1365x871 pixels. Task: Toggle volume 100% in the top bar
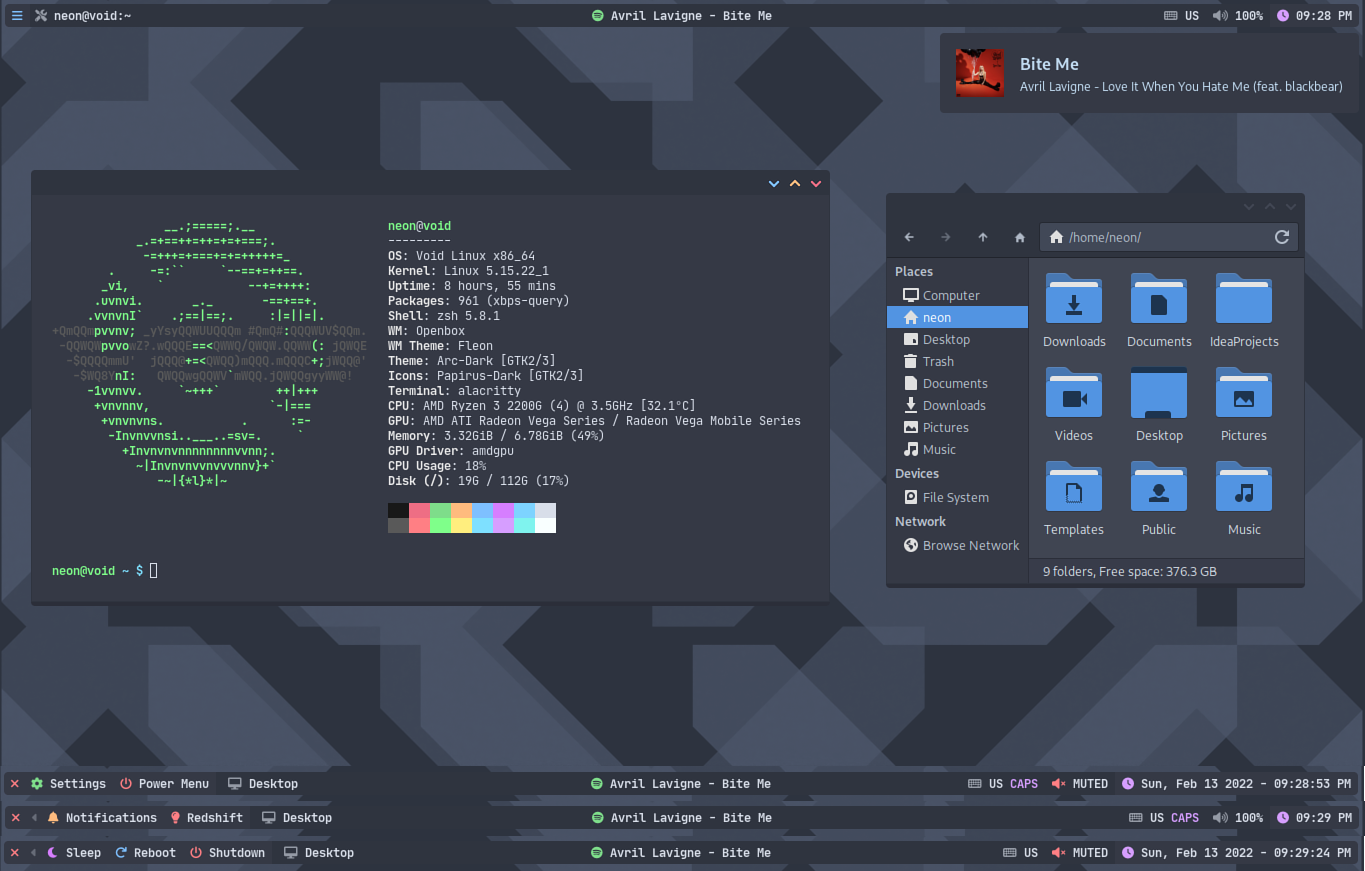(x=1238, y=16)
